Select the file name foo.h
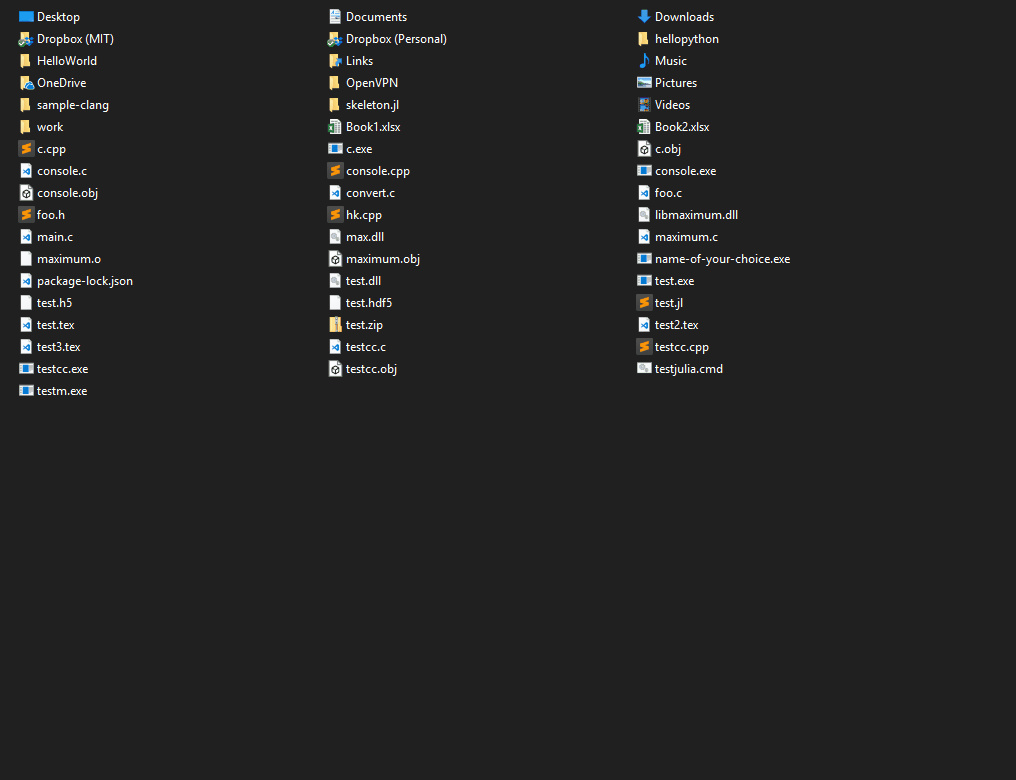The width and height of the screenshot is (1016, 780). coord(51,215)
